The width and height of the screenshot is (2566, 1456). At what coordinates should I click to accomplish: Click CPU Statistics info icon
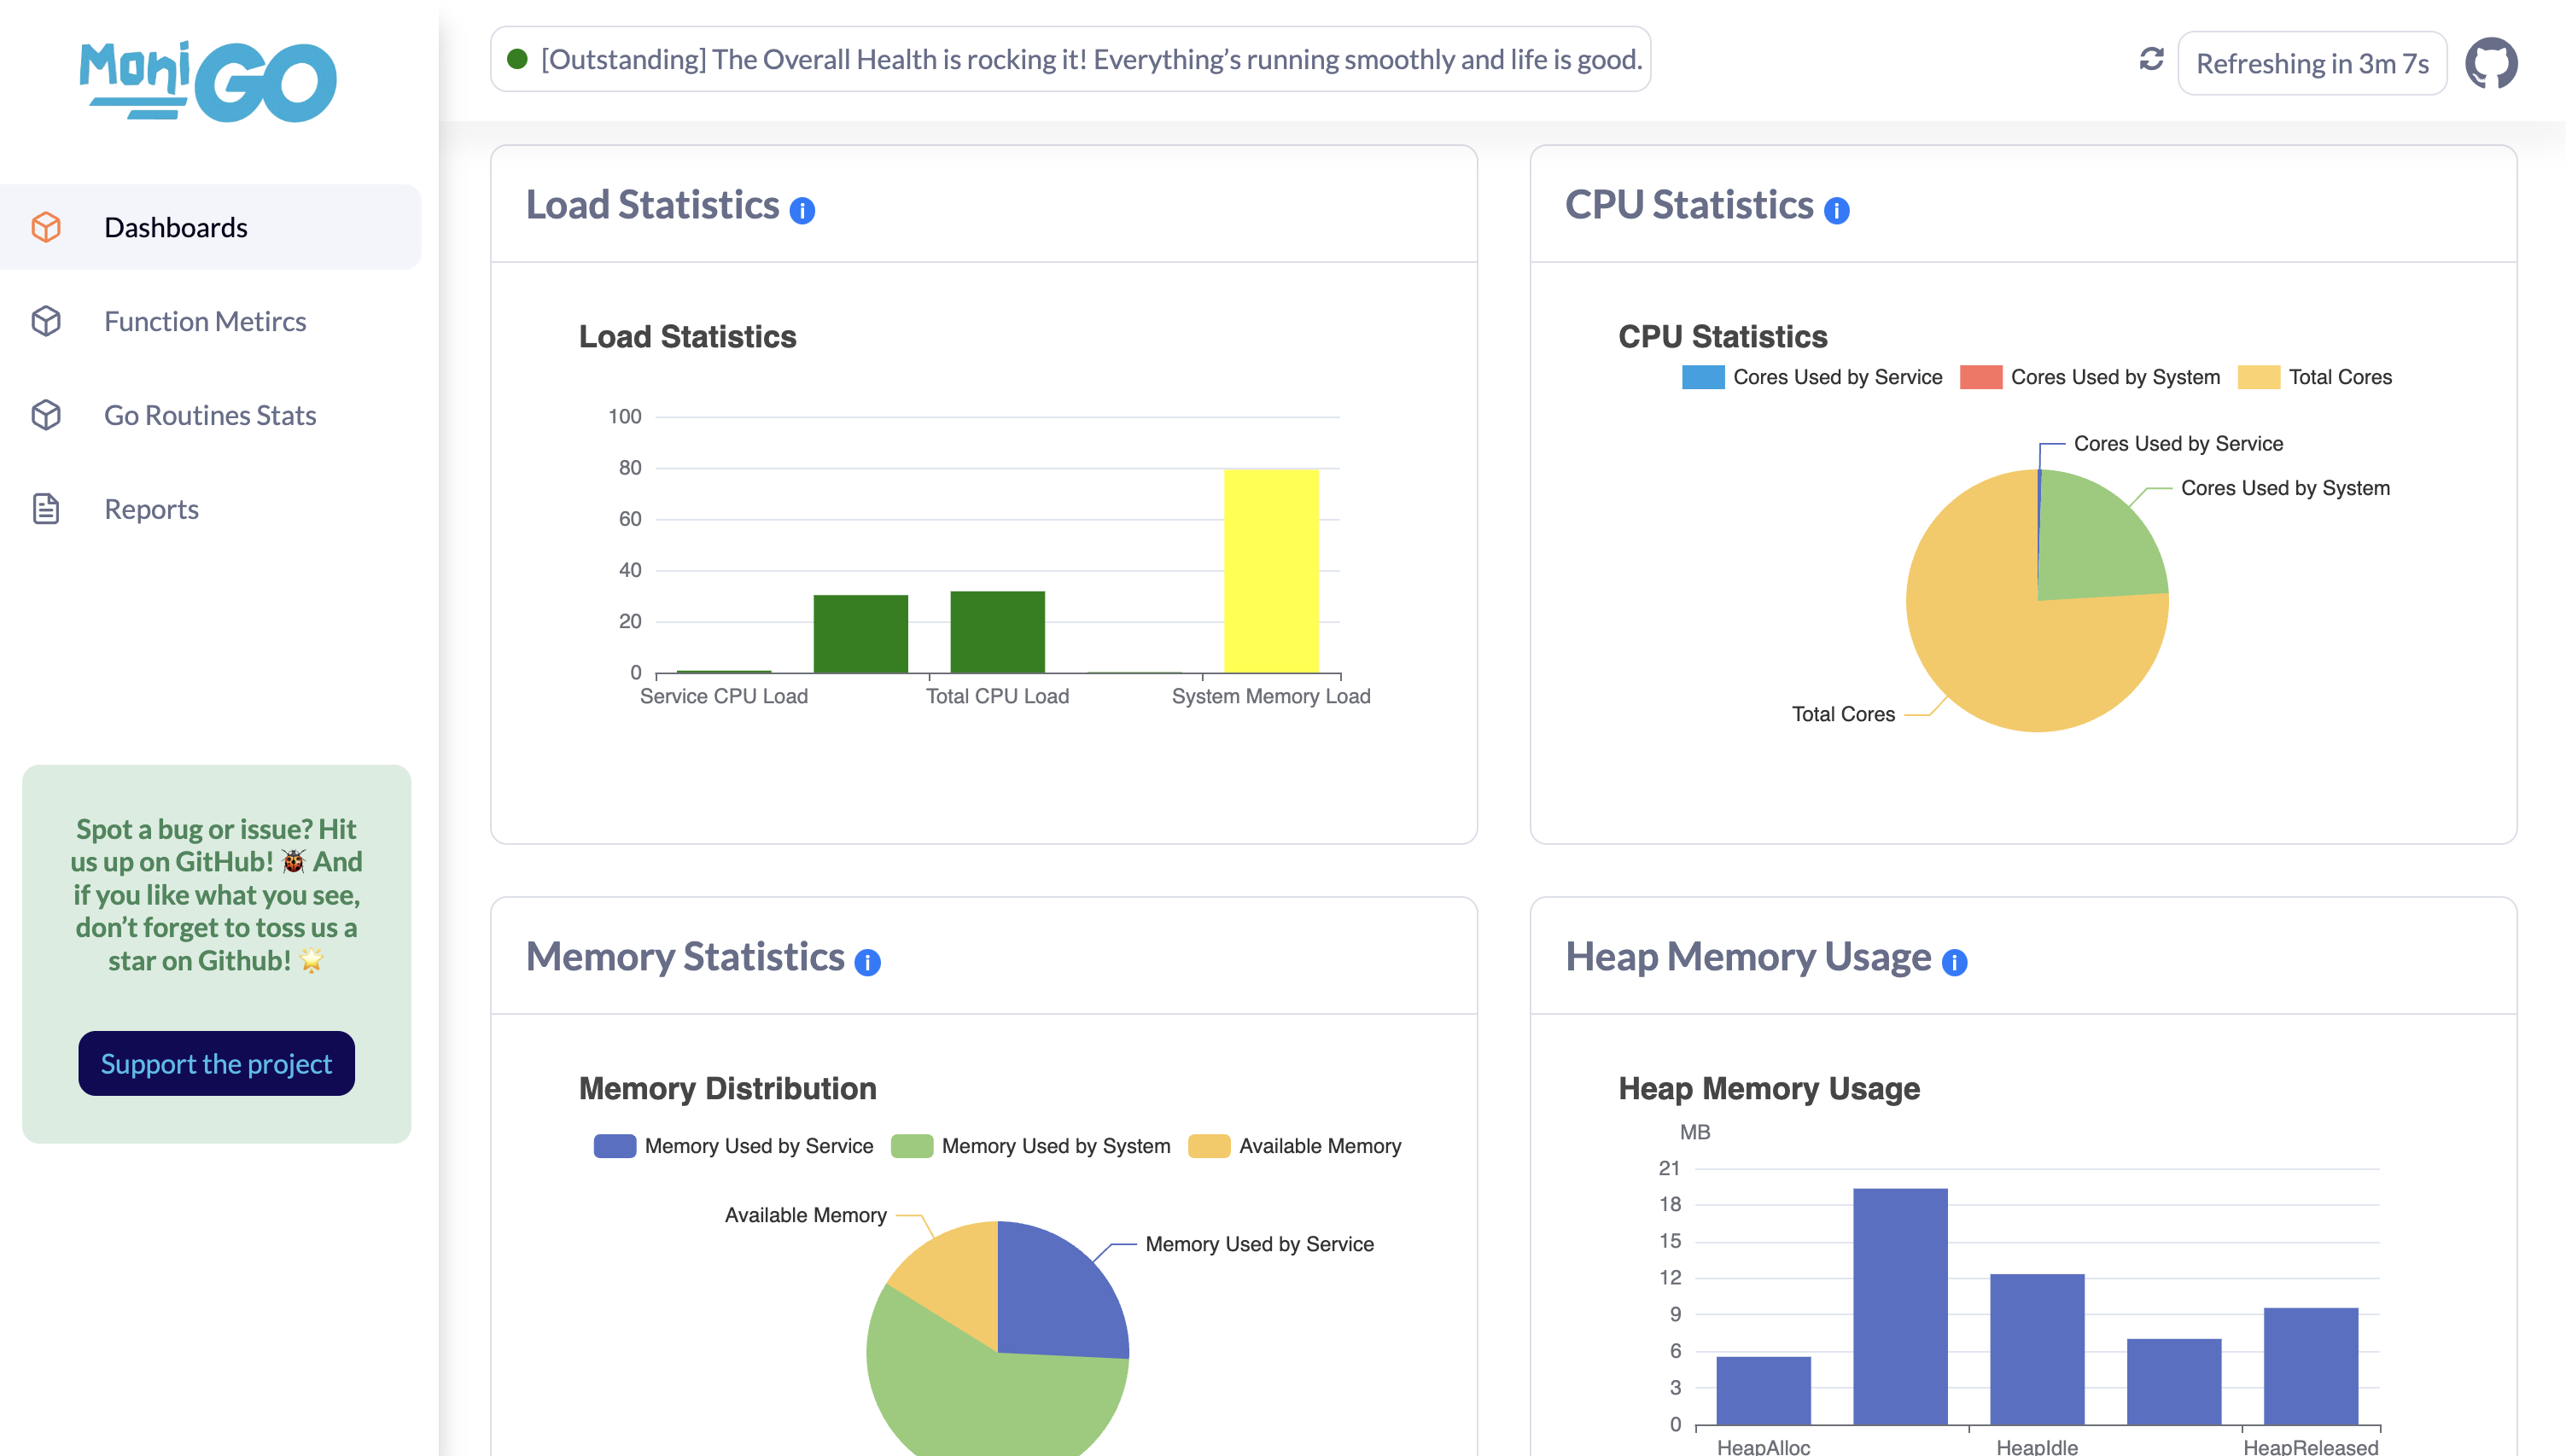1836,210
